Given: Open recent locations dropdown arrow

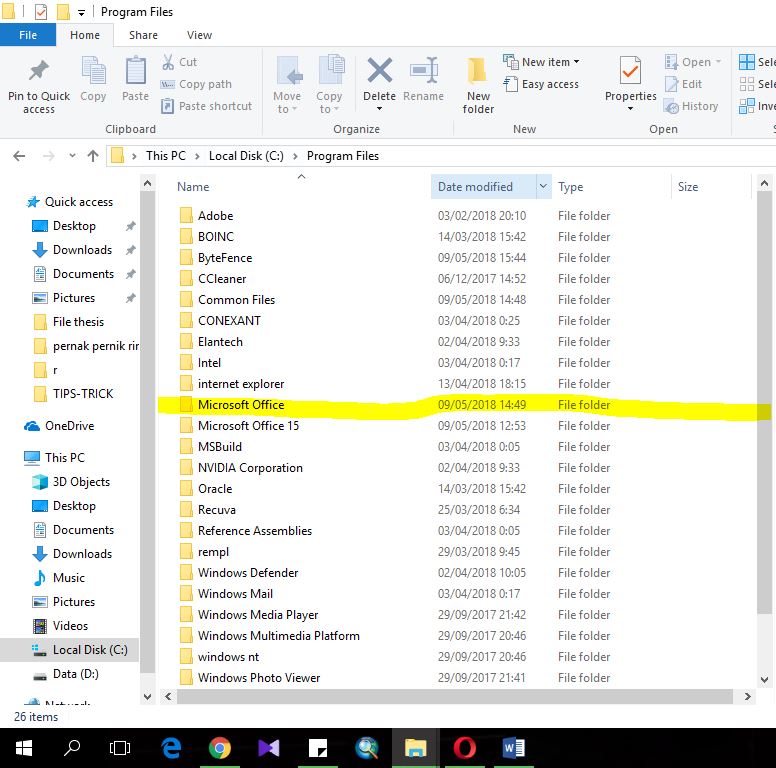Looking at the screenshot, I should click(72, 156).
